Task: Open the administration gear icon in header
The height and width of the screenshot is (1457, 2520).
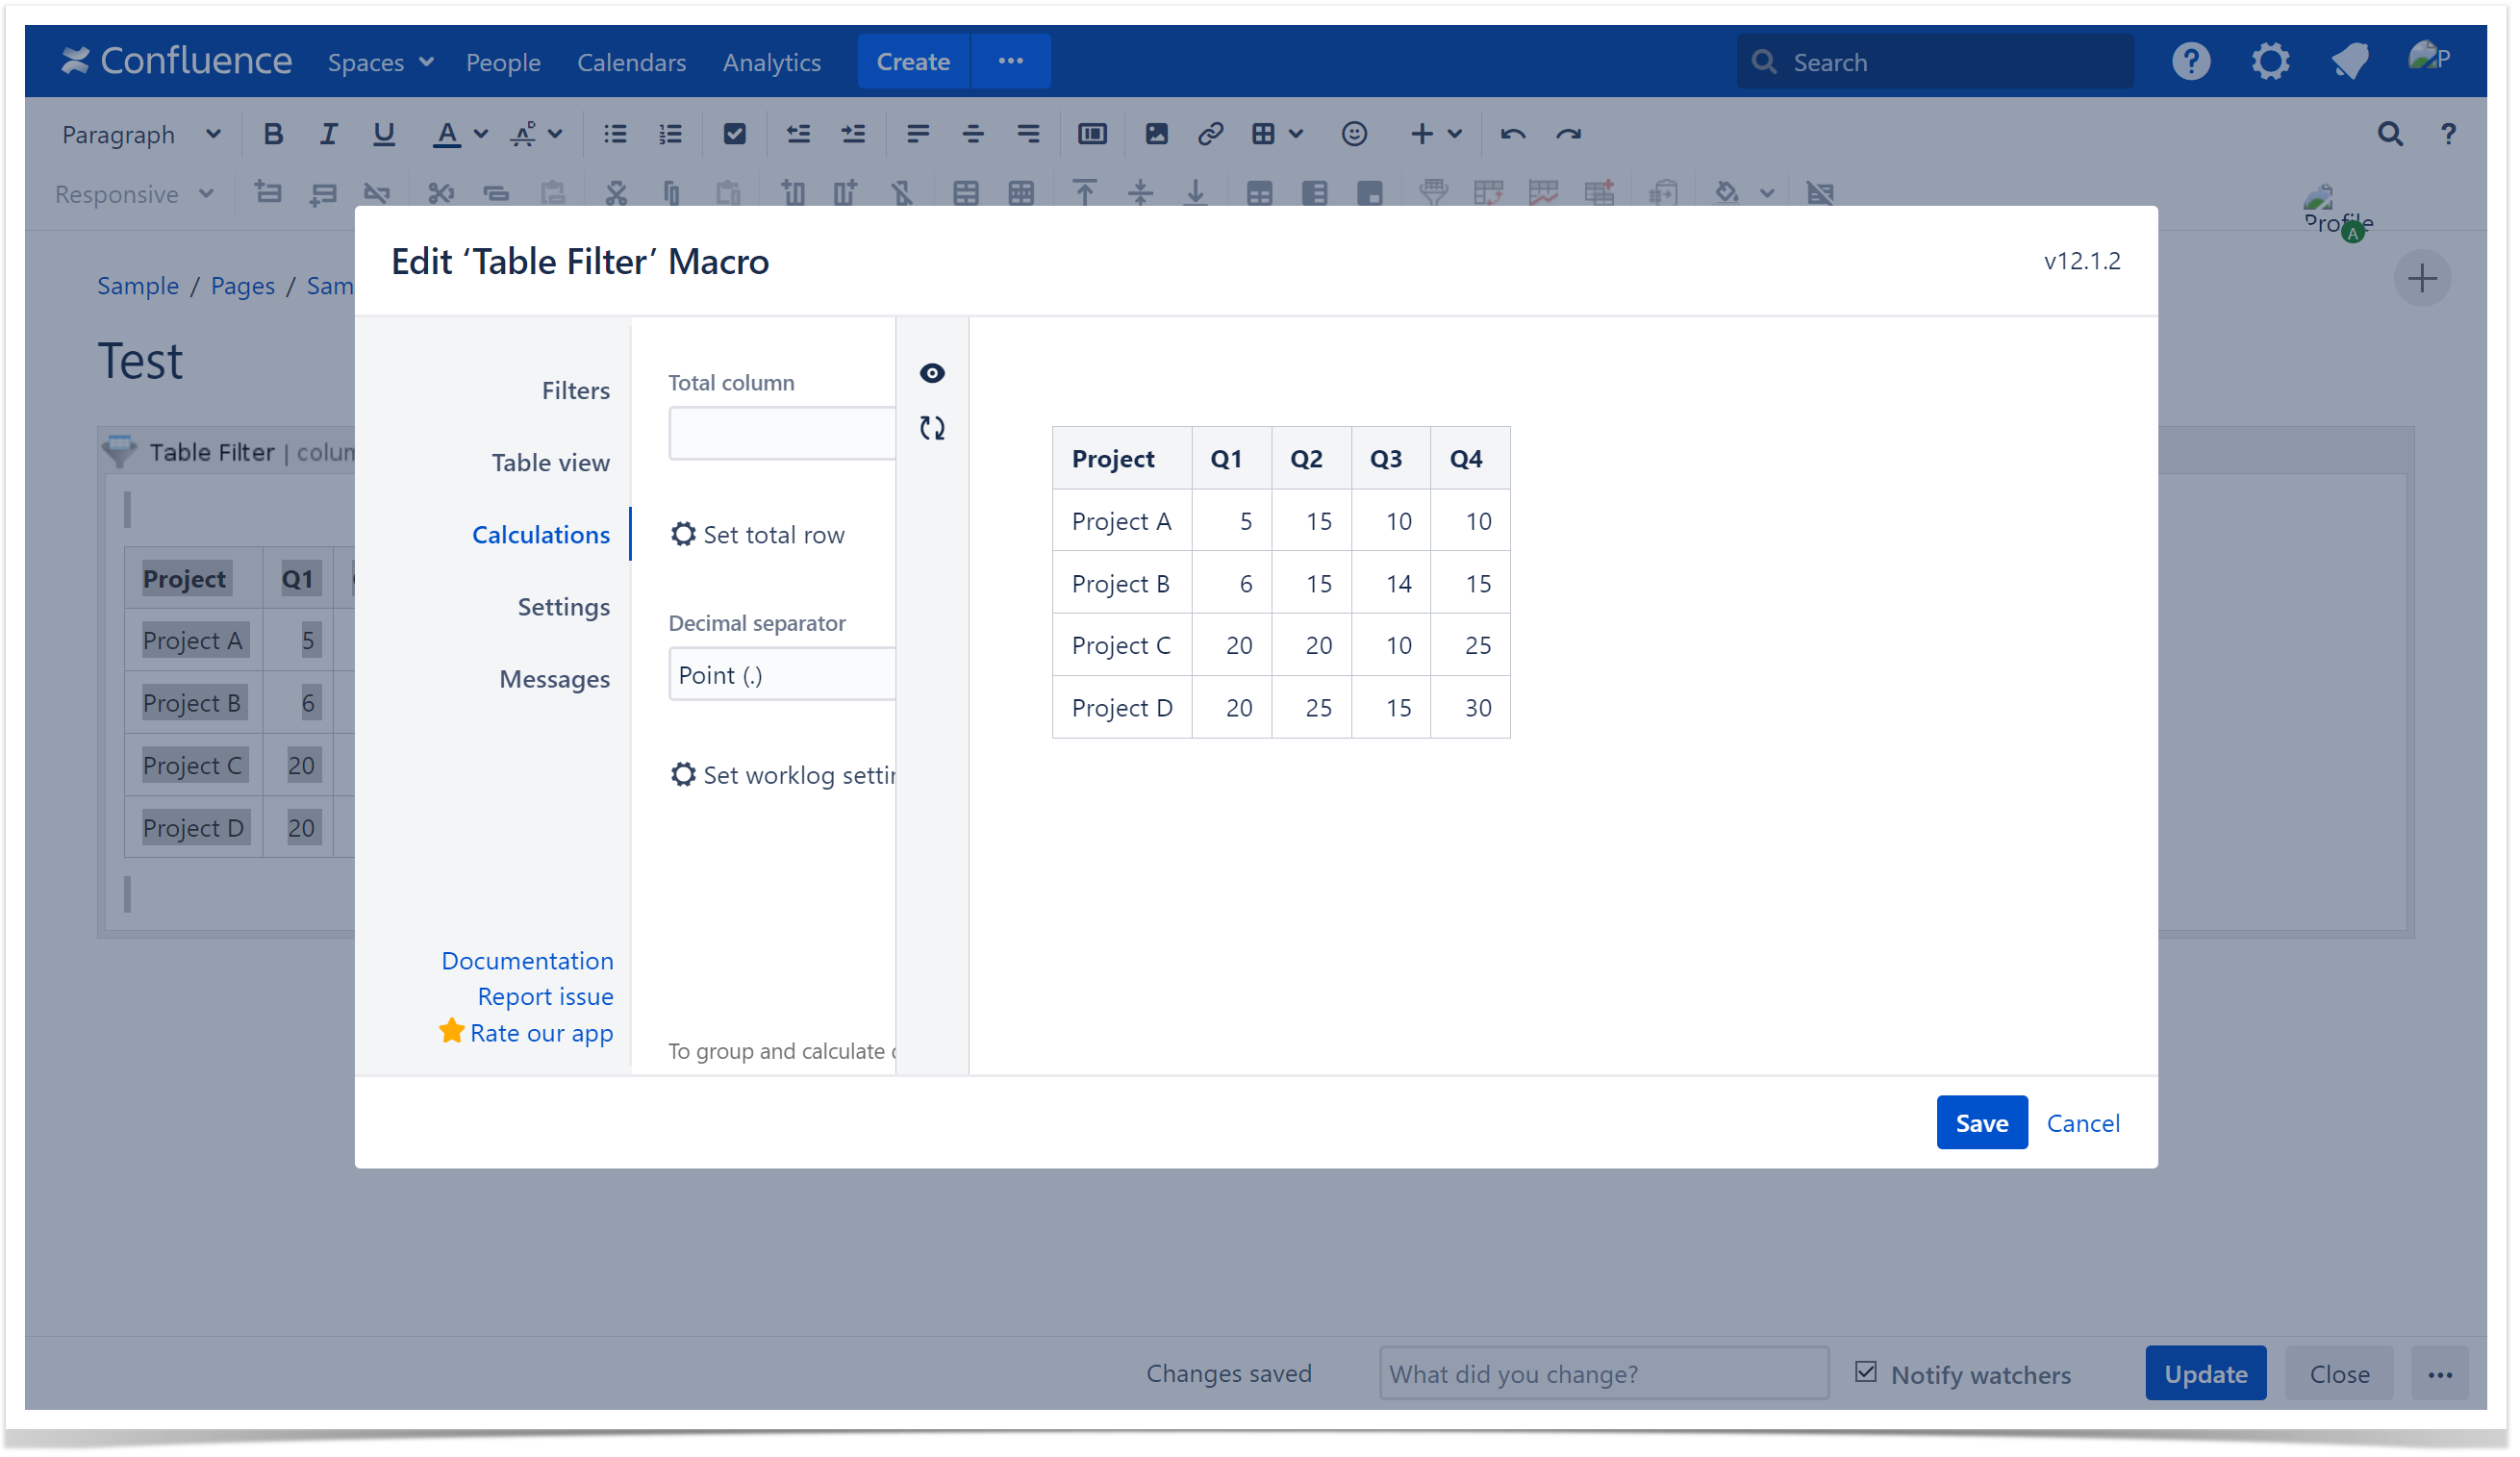Action: coord(2270,62)
